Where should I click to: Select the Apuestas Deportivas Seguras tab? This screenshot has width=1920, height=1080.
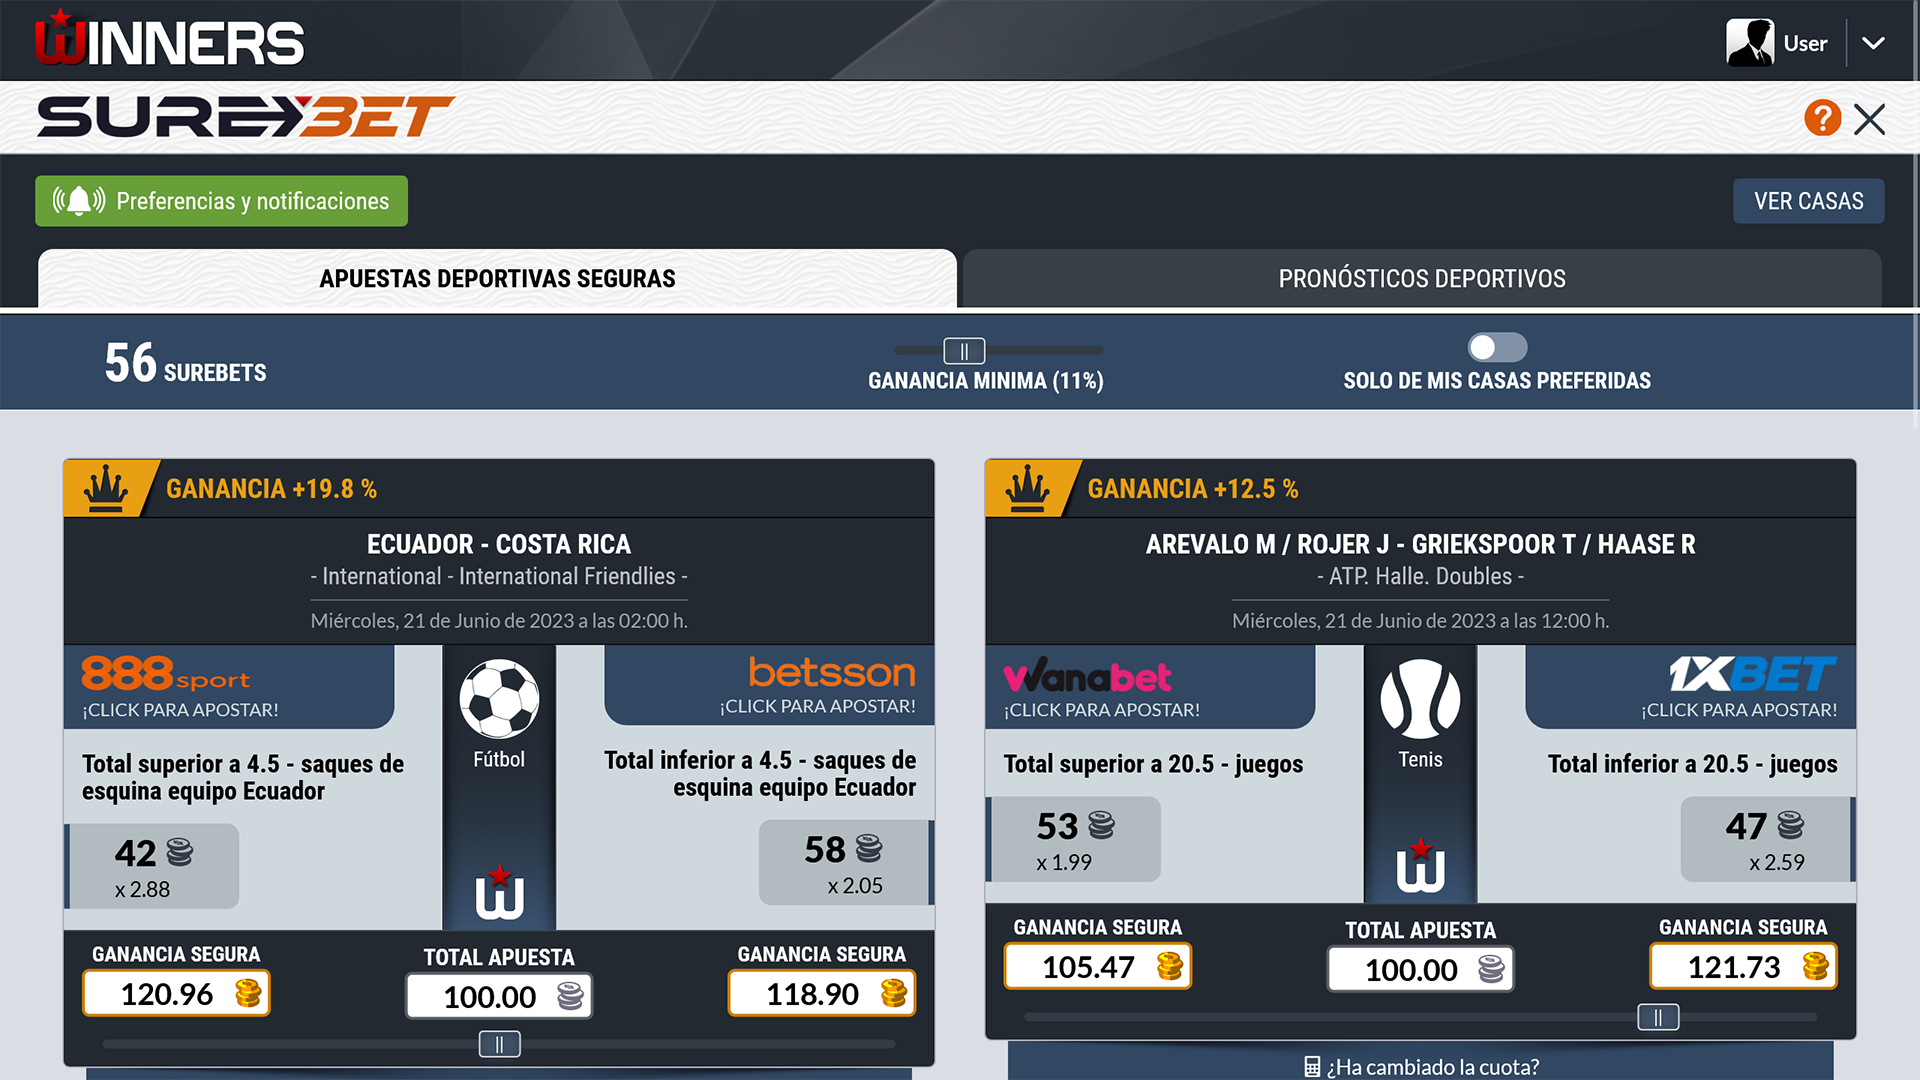pyautogui.click(x=497, y=279)
